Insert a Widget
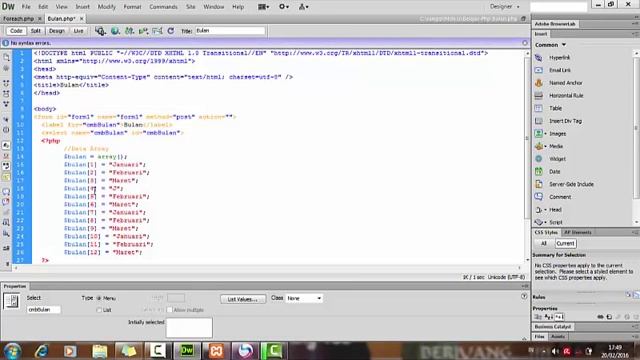 (x=557, y=159)
